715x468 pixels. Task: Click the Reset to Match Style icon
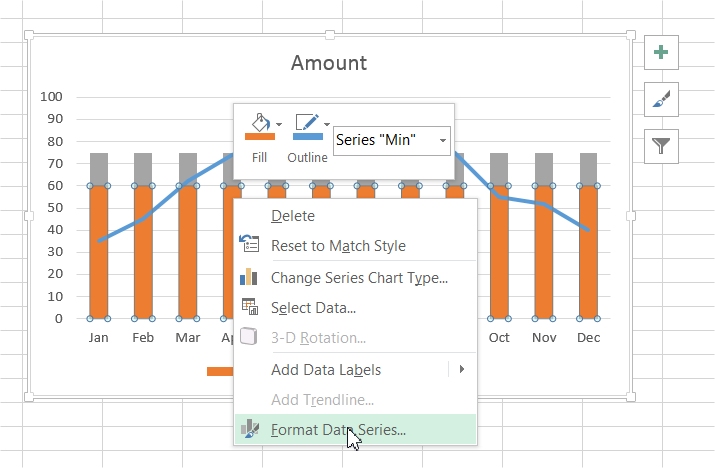pyautogui.click(x=249, y=244)
